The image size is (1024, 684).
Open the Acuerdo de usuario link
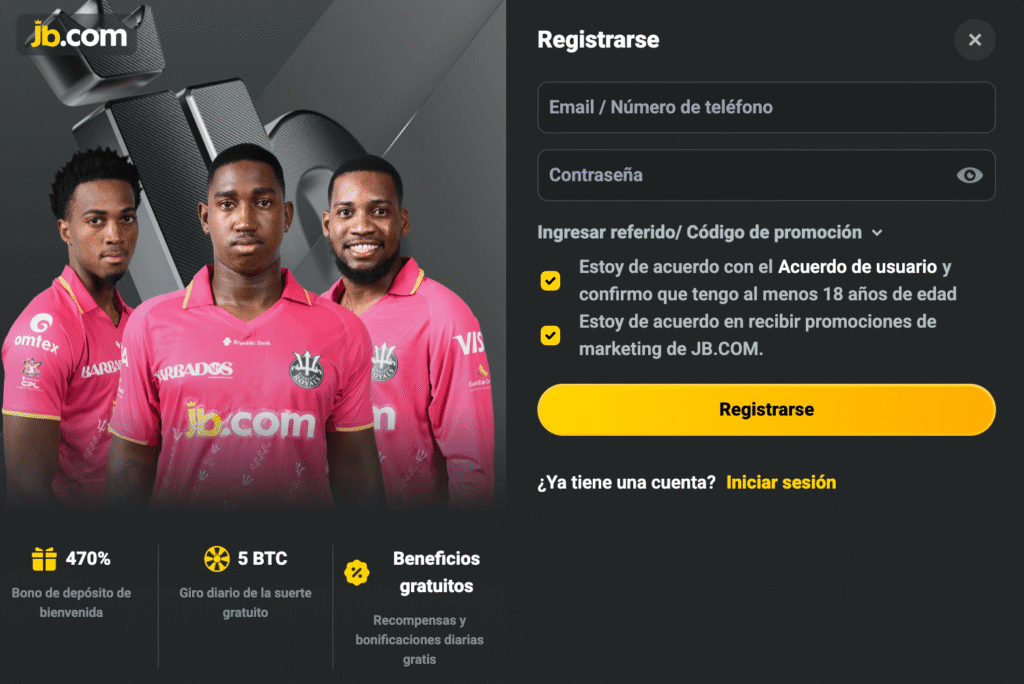[858, 267]
